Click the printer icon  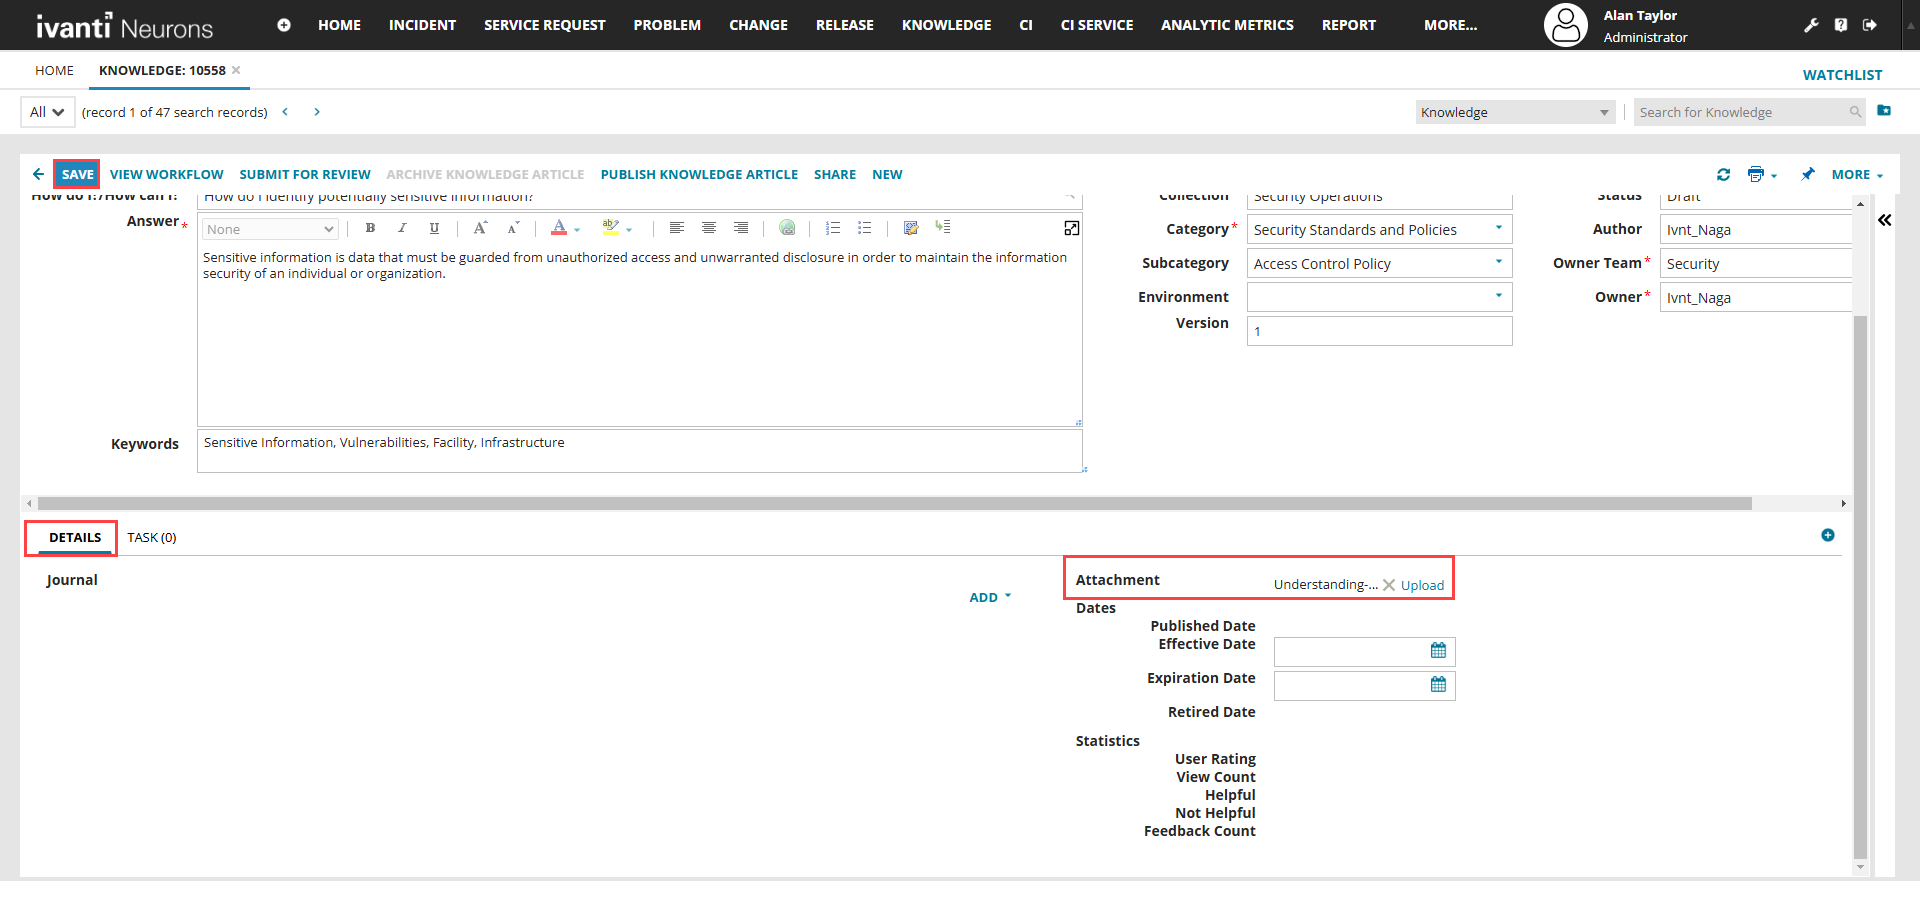(x=1755, y=175)
